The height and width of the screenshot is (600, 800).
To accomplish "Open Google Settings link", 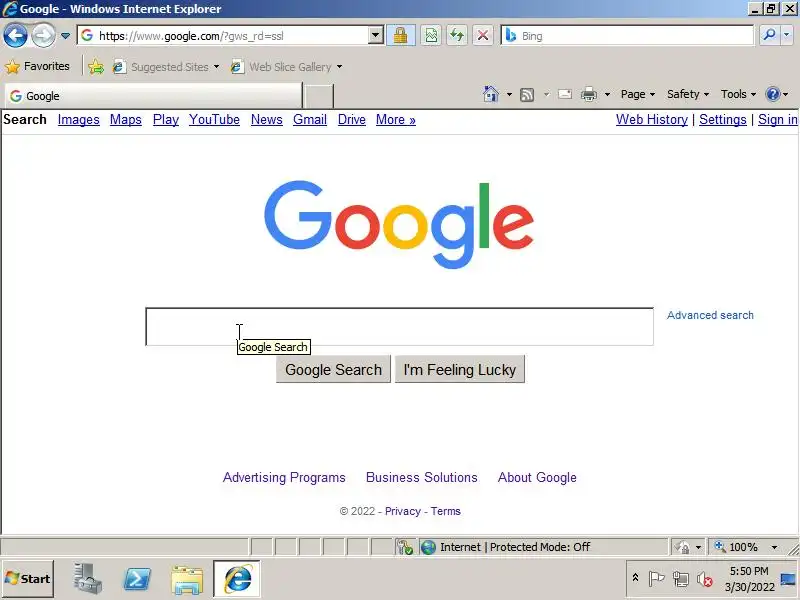I will [722, 119].
